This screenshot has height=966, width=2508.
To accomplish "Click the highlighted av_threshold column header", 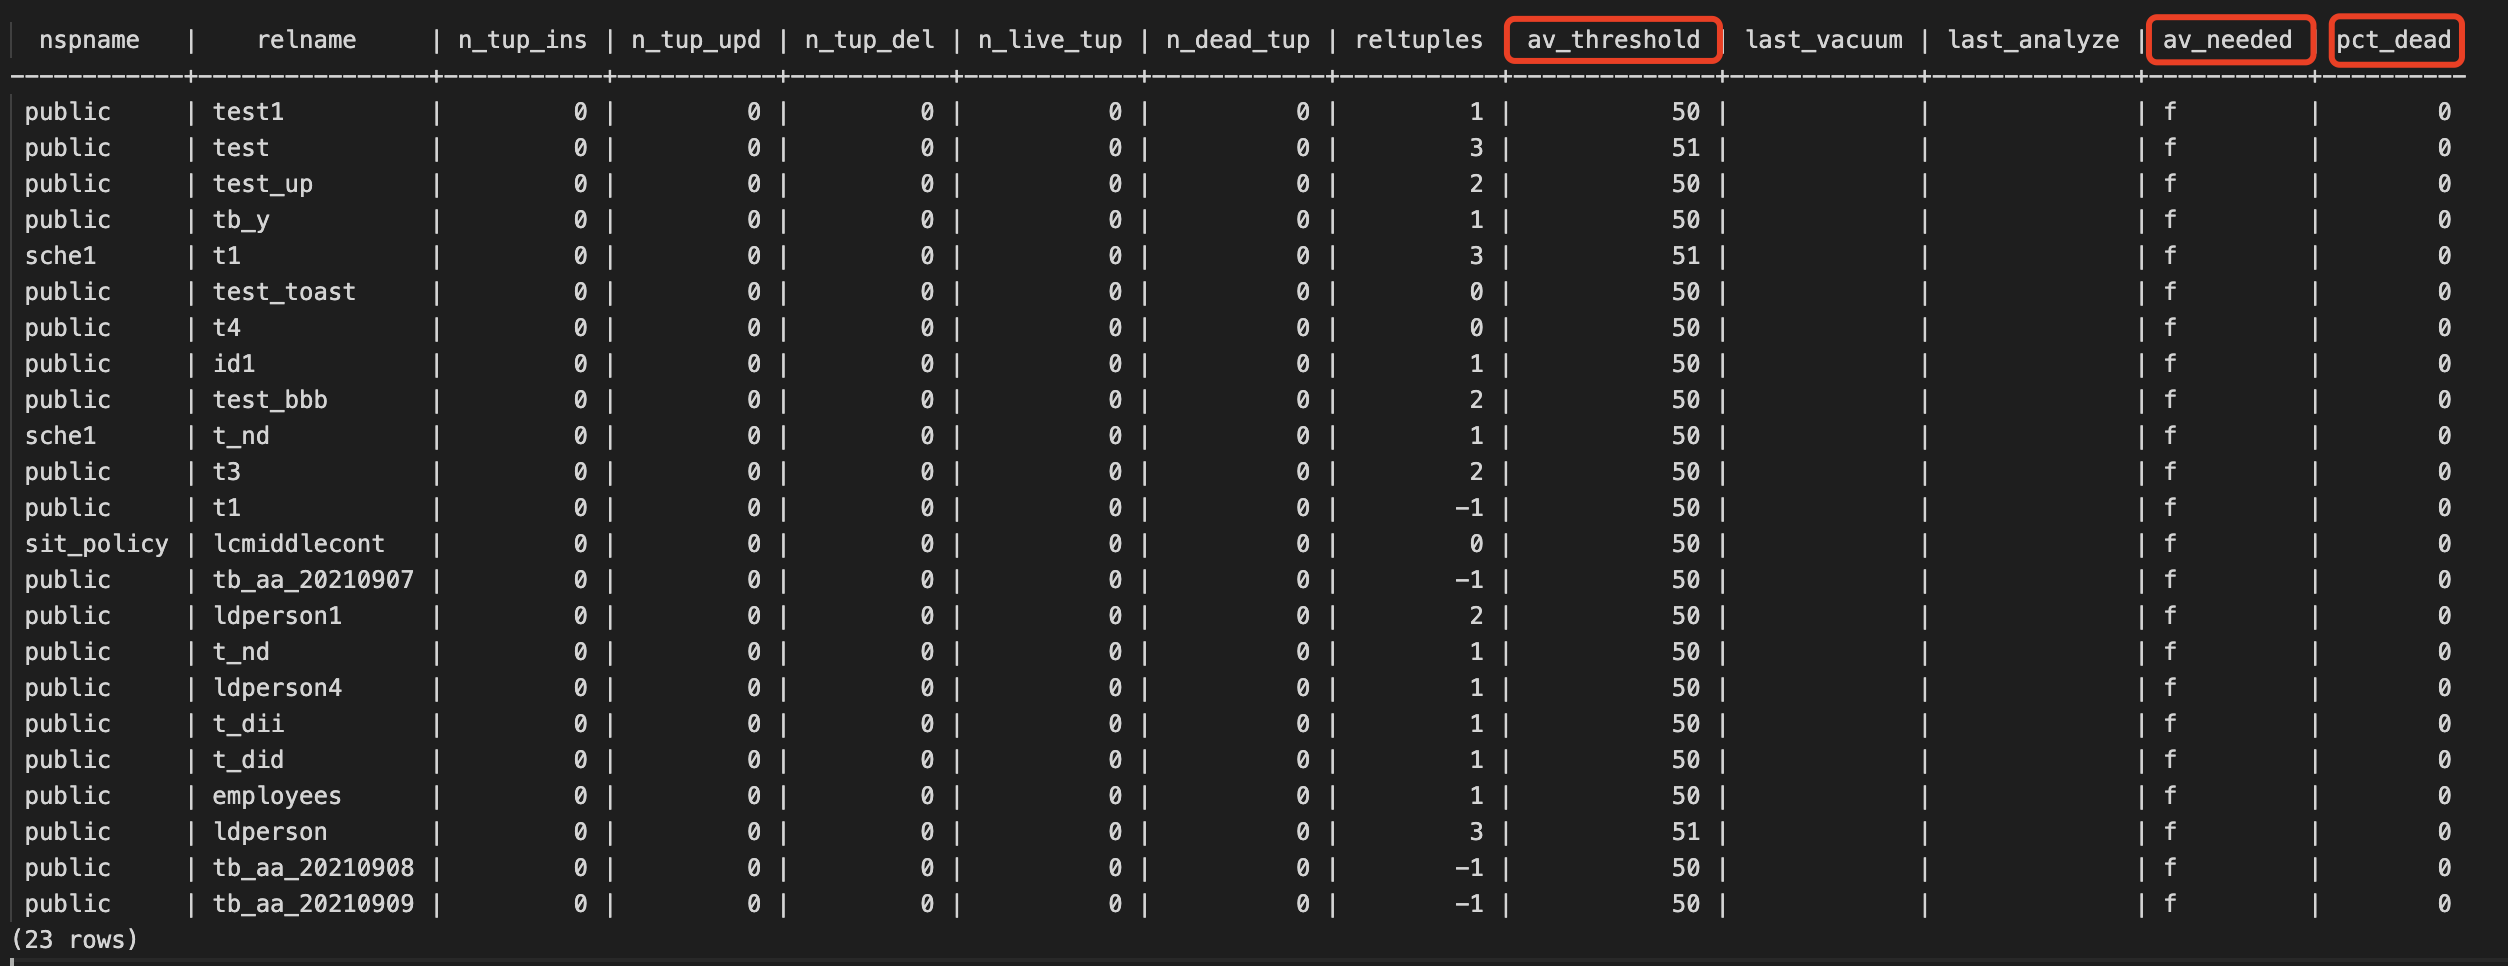I will [x=1612, y=40].
